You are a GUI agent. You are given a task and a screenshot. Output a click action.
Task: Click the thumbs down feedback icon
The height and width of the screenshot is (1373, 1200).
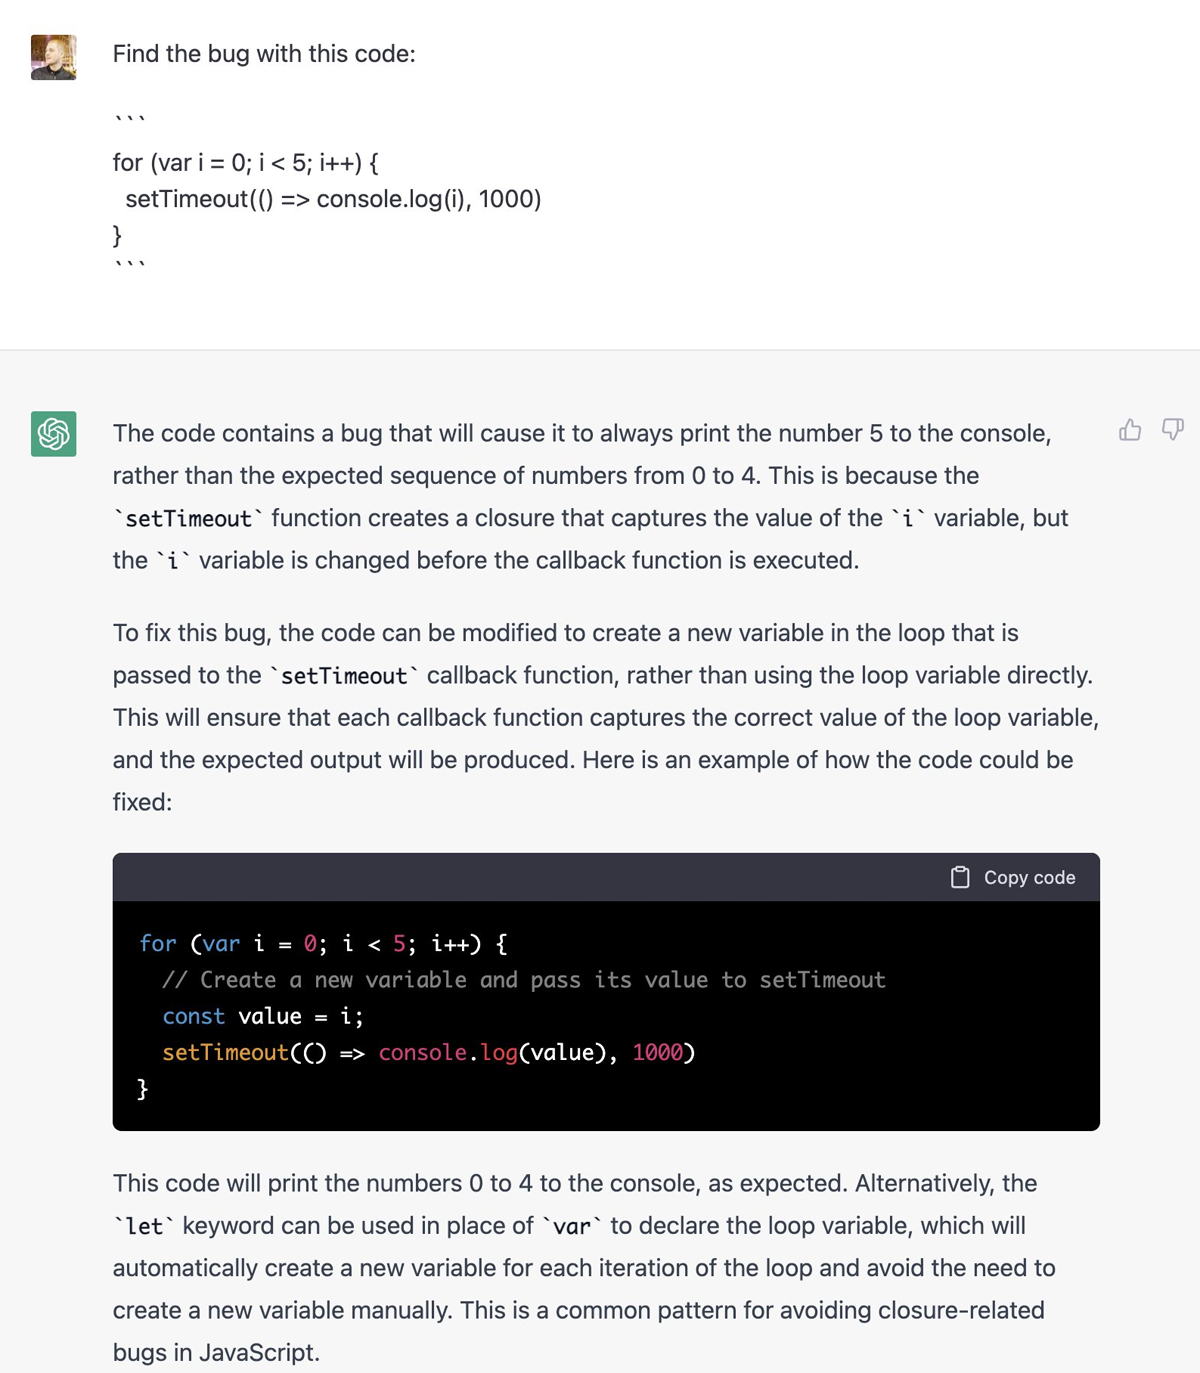1172,430
